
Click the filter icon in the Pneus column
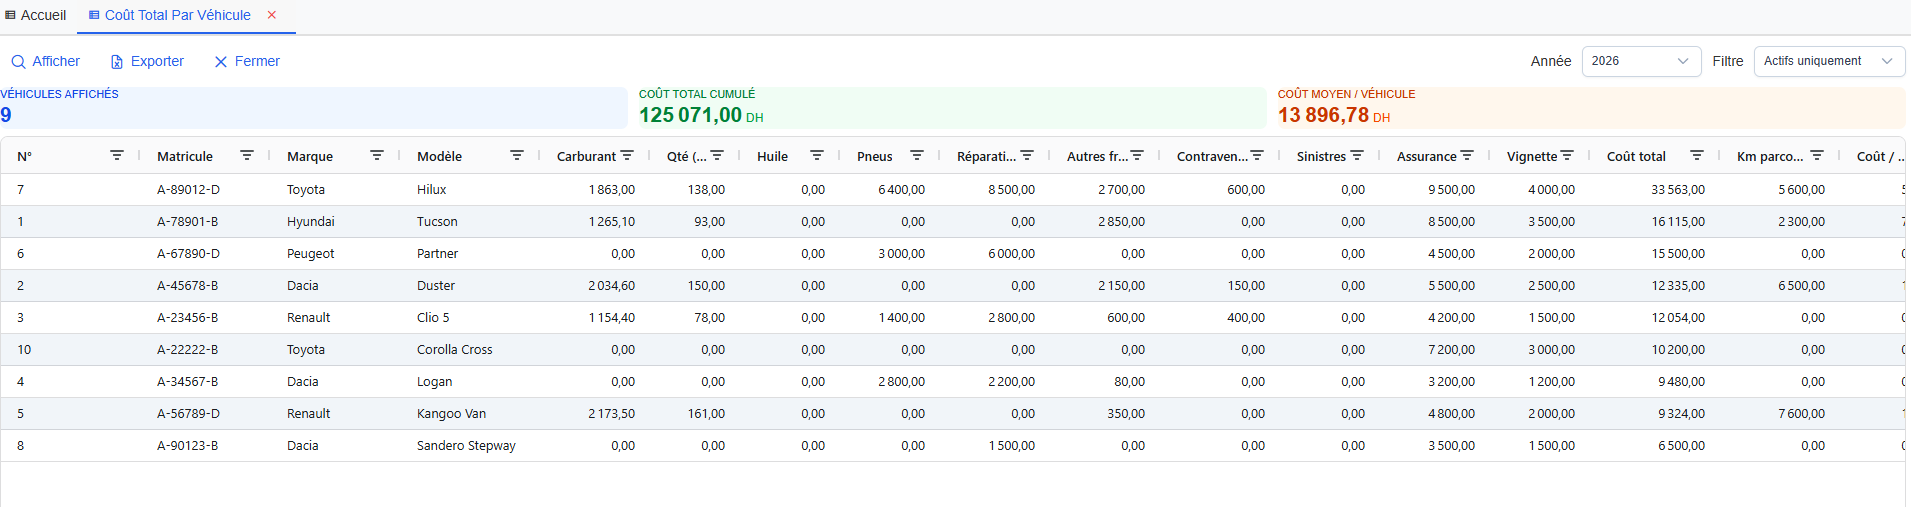(x=917, y=156)
